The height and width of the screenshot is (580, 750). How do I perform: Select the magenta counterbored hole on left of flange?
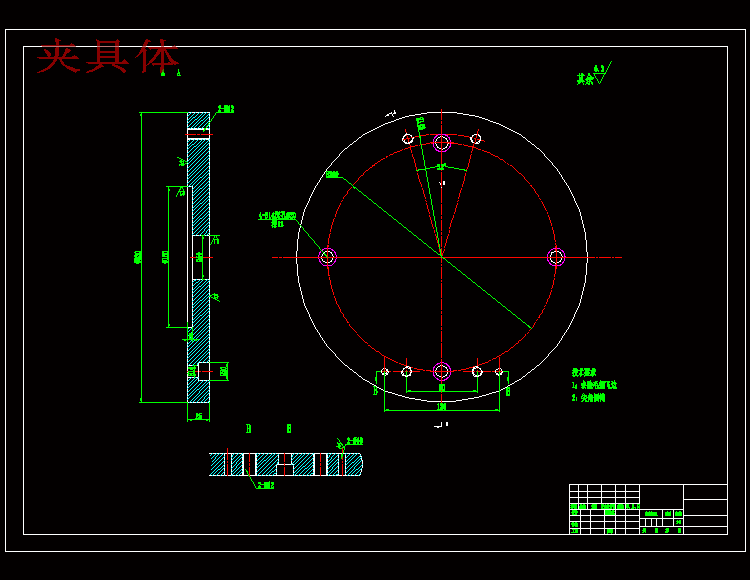(327, 257)
